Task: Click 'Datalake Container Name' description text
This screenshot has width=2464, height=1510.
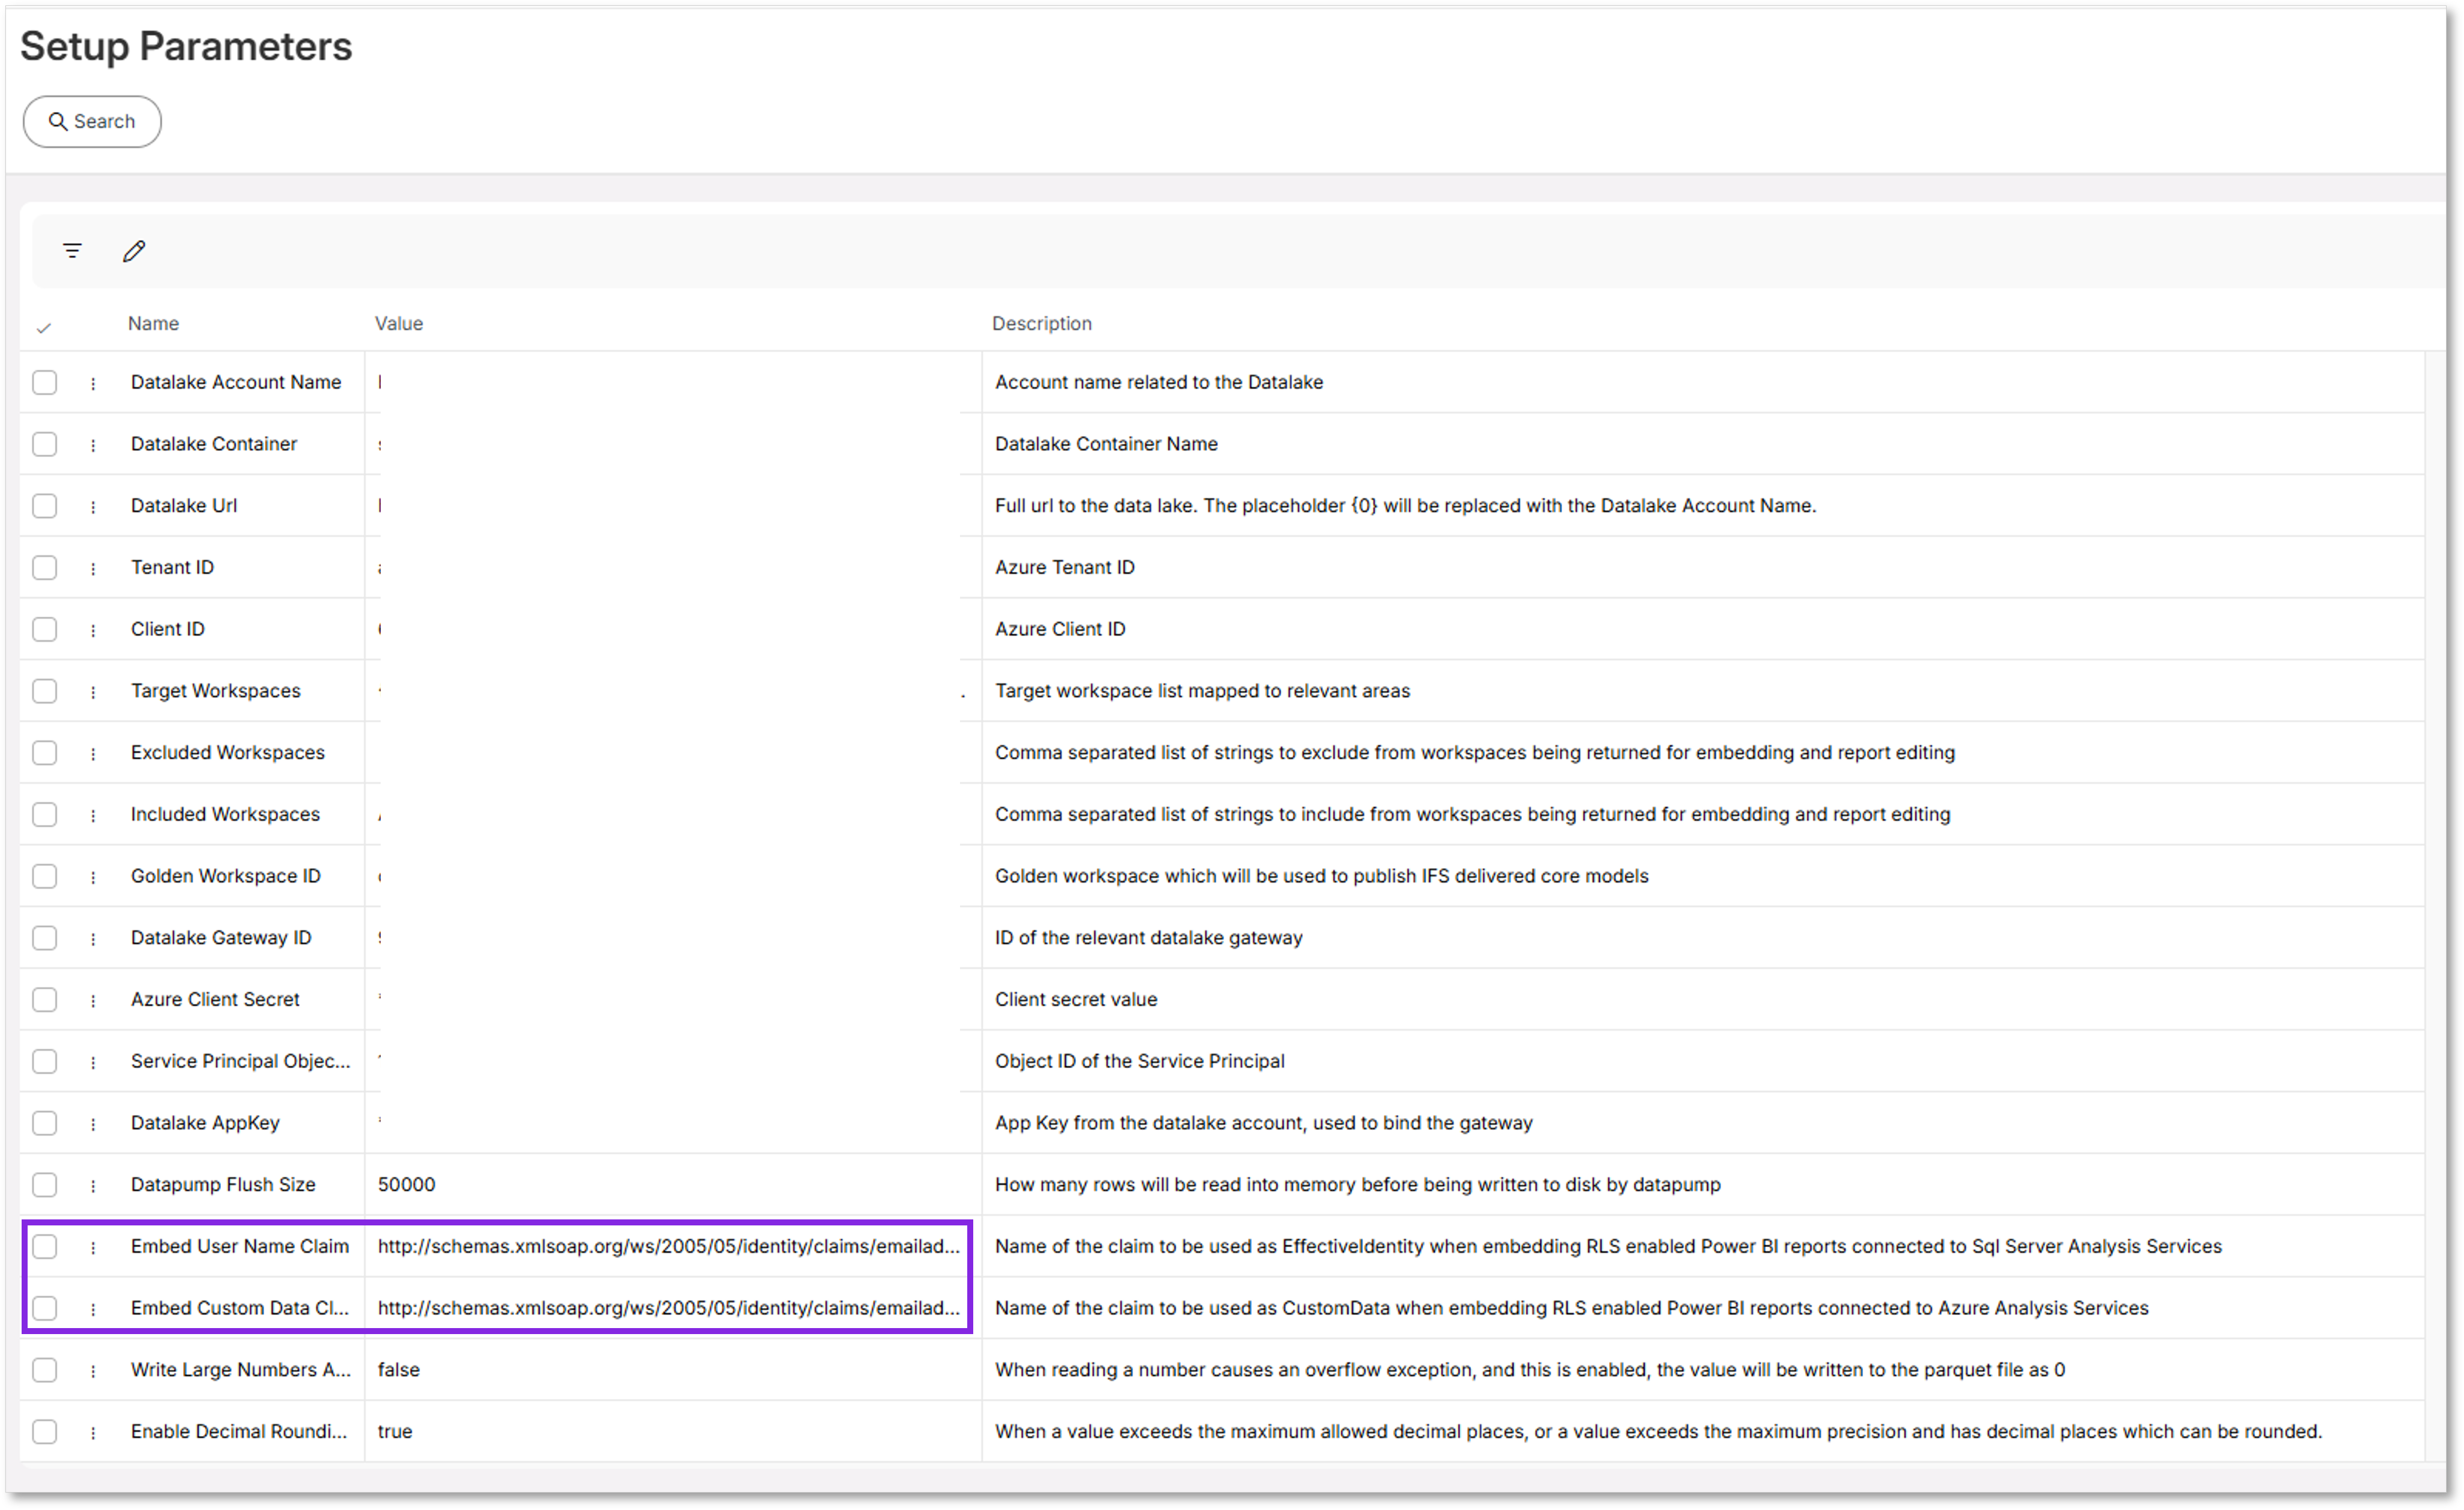Action: [x=1106, y=444]
